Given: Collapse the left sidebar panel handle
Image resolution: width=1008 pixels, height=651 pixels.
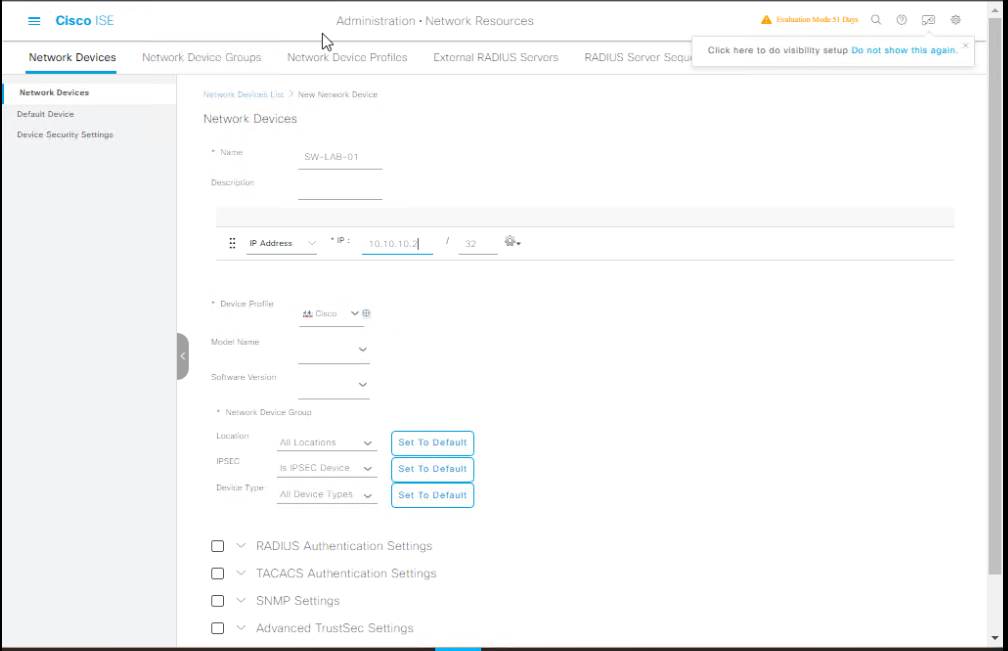Looking at the screenshot, I should coord(183,356).
